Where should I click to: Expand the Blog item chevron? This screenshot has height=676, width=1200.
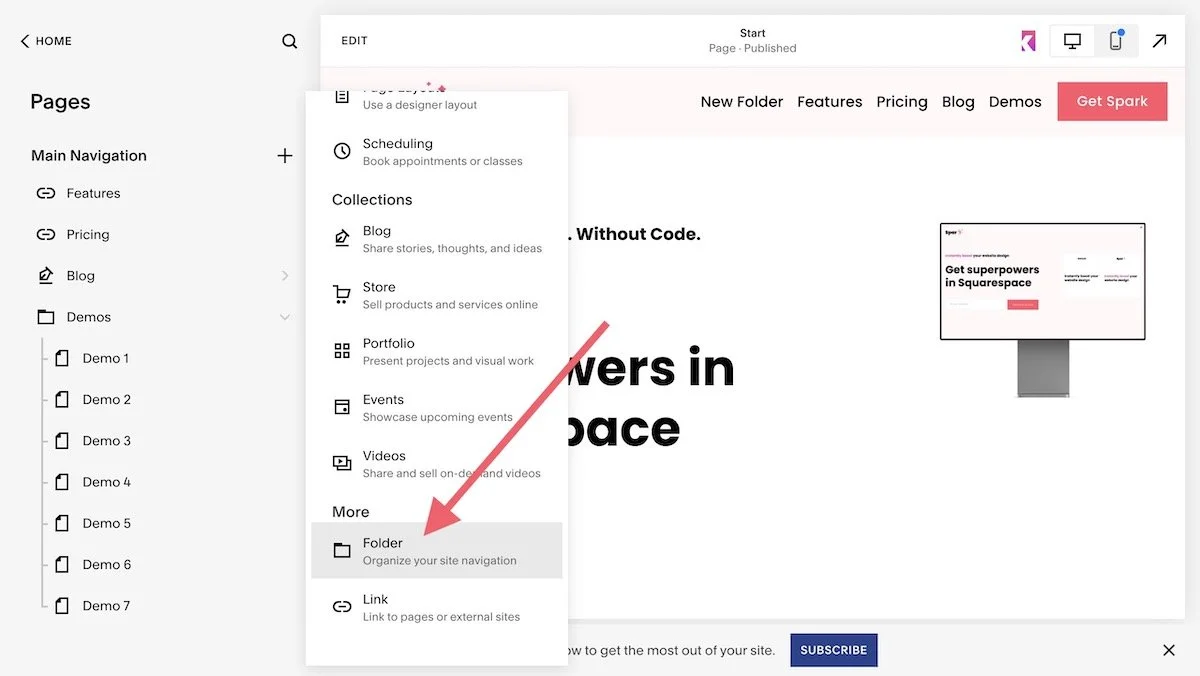(x=286, y=275)
